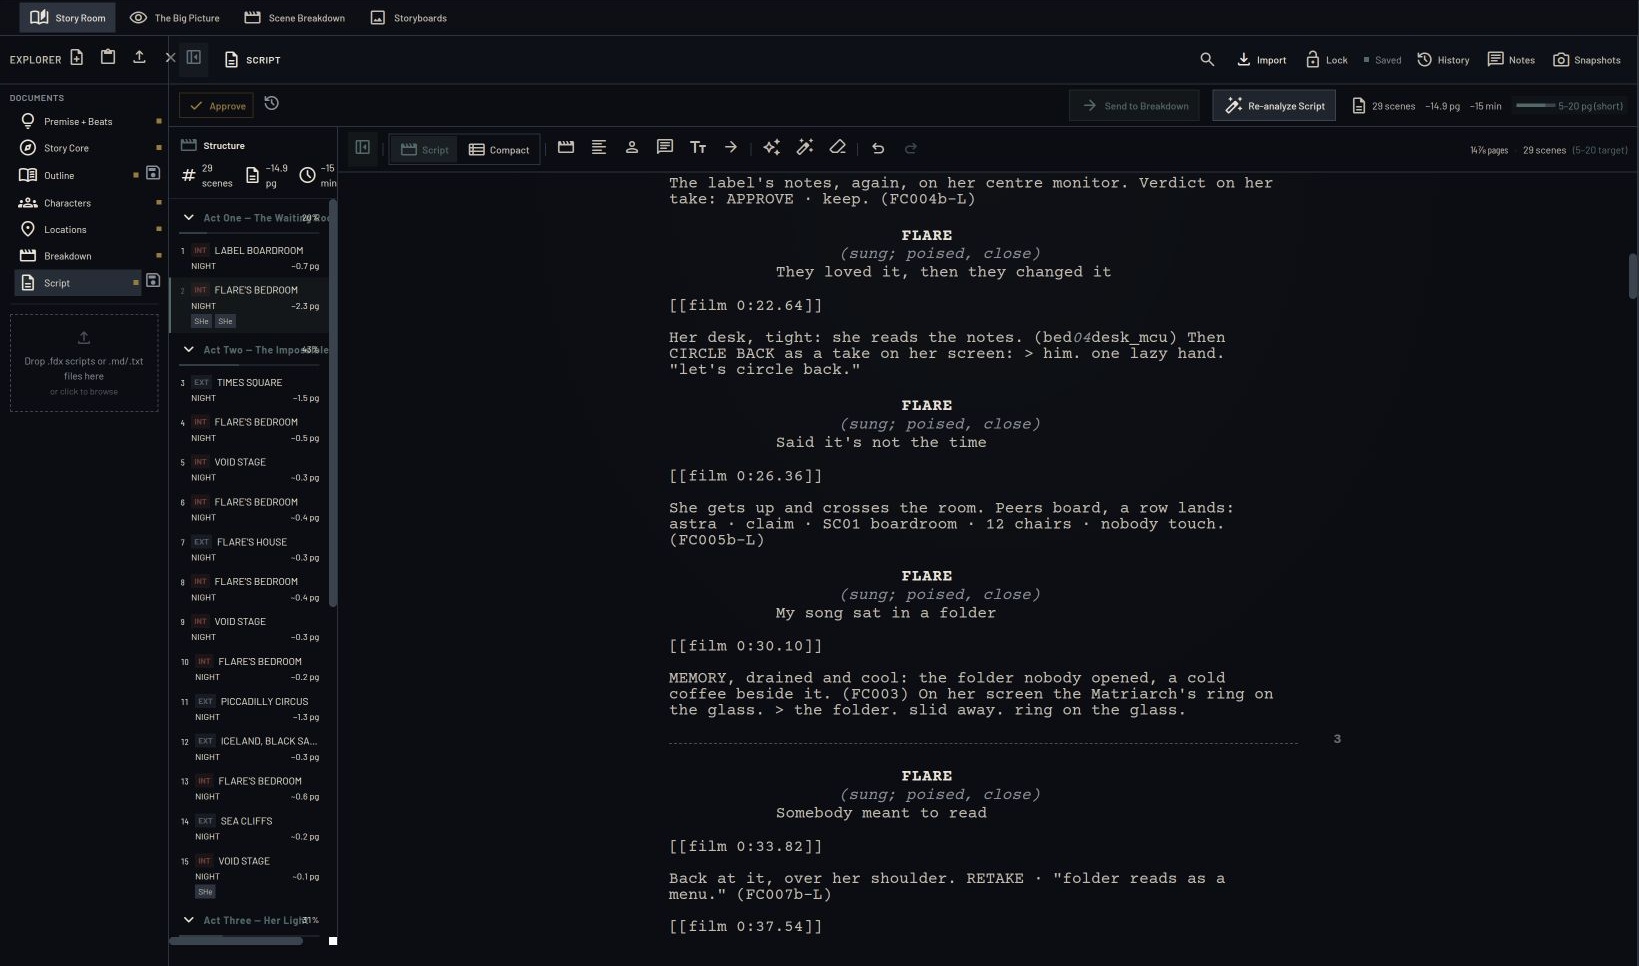Switch to Script view mode
1639x966 pixels.
click(x=425, y=149)
